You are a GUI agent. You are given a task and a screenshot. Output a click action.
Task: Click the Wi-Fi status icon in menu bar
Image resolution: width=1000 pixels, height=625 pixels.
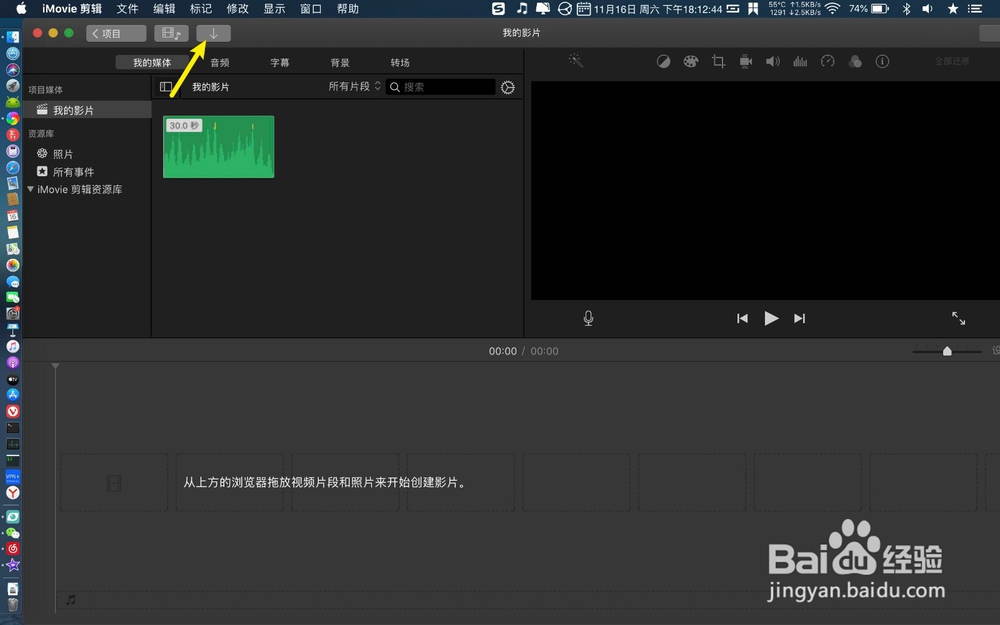(832, 8)
